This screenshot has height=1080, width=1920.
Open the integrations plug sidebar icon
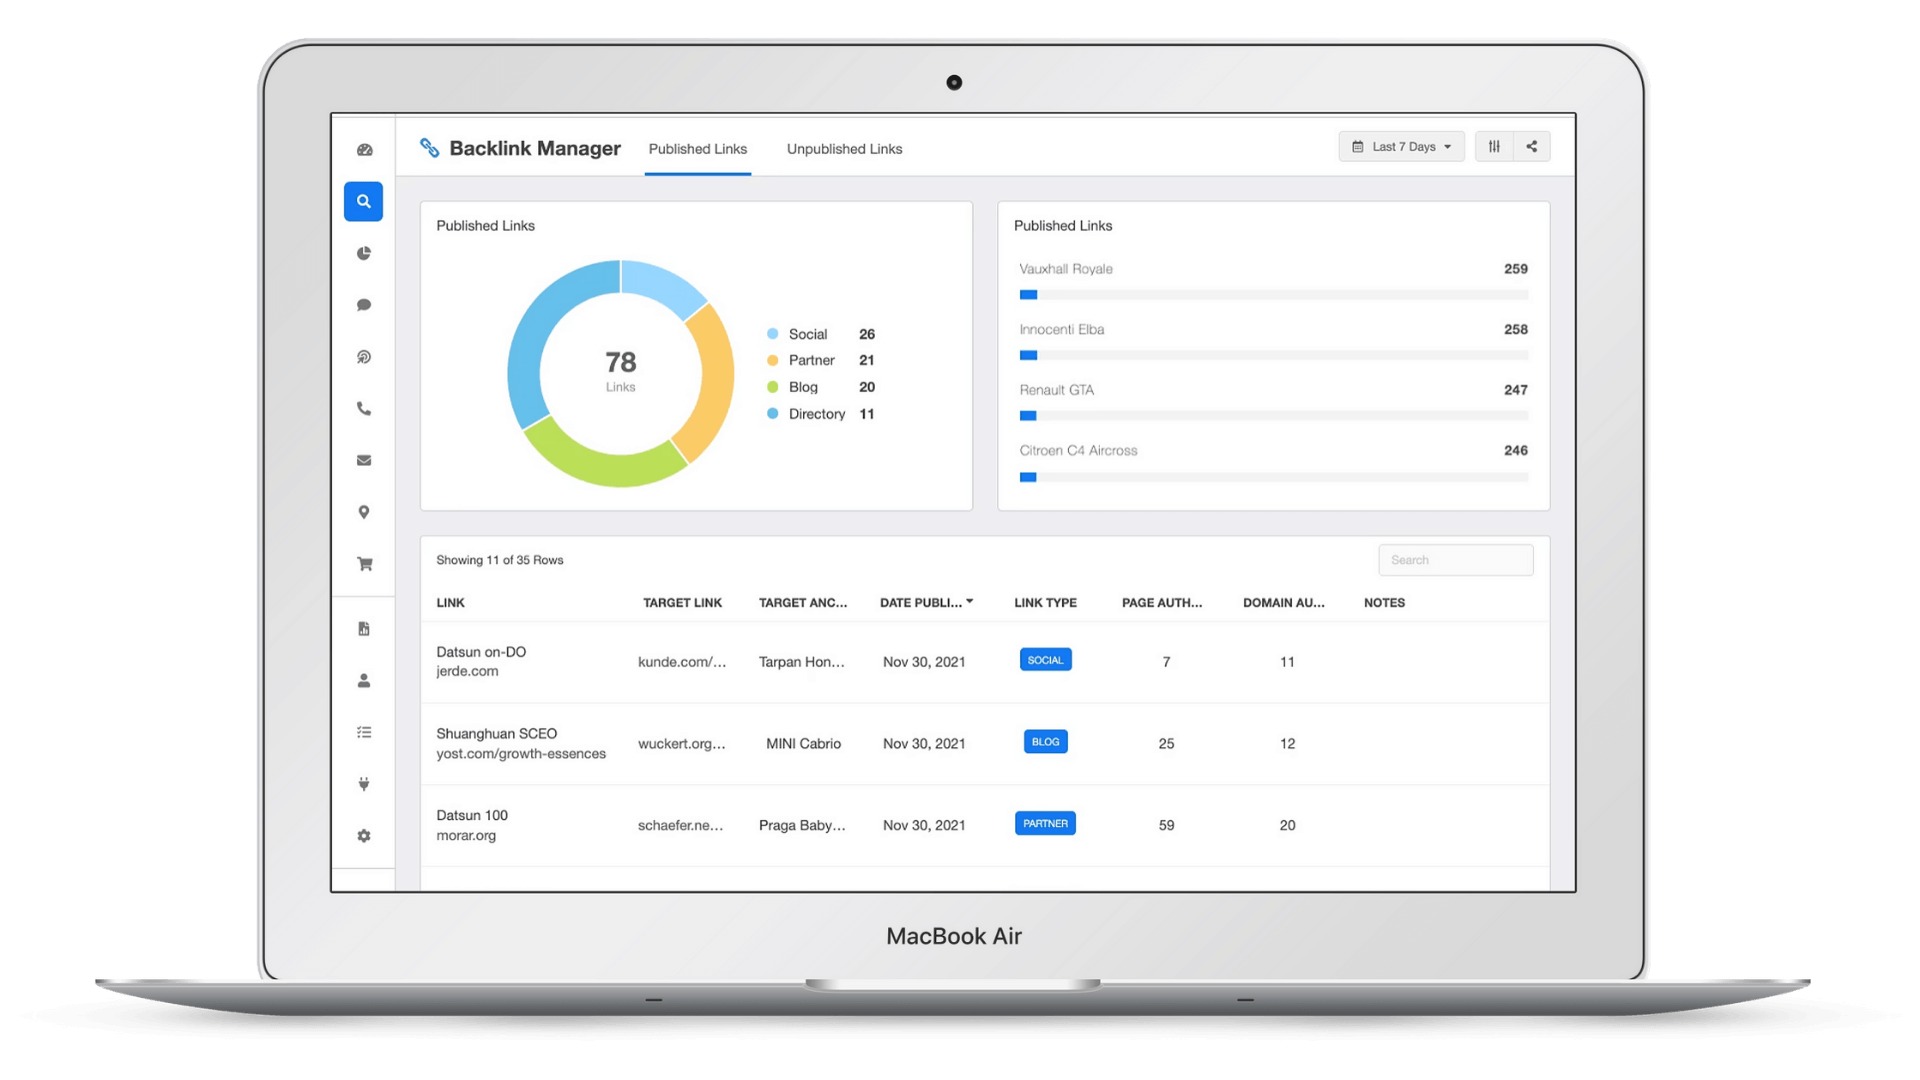click(364, 784)
